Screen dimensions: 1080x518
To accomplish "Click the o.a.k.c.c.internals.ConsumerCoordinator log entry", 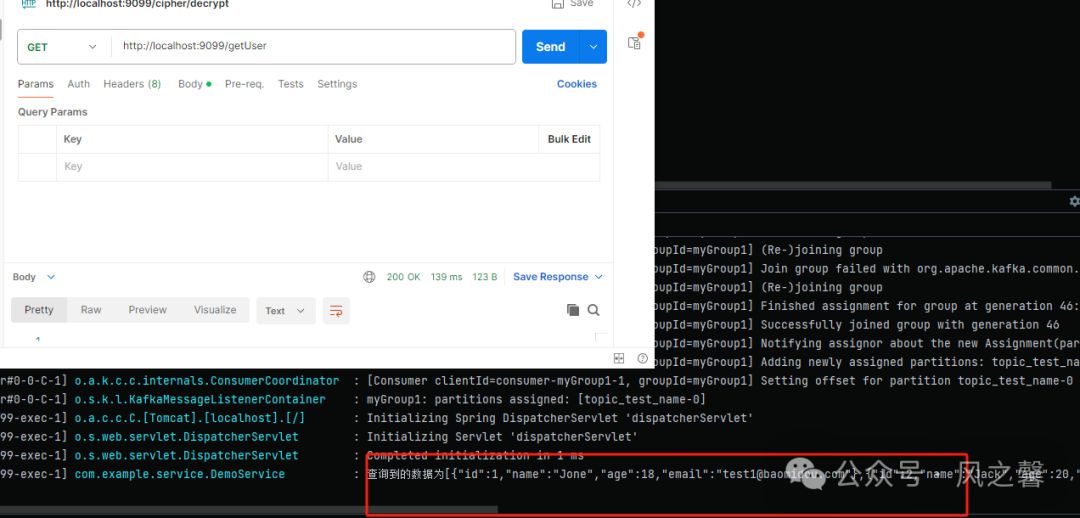I will tap(207, 381).
